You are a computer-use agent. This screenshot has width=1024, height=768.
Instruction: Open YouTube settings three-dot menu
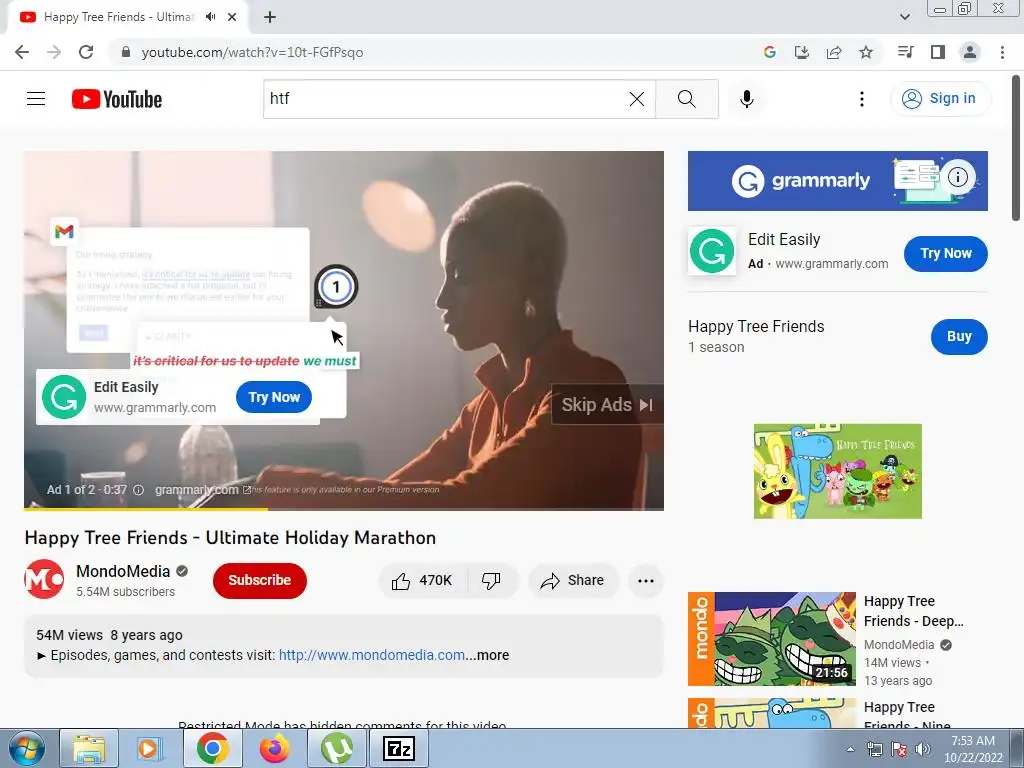coord(861,99)
